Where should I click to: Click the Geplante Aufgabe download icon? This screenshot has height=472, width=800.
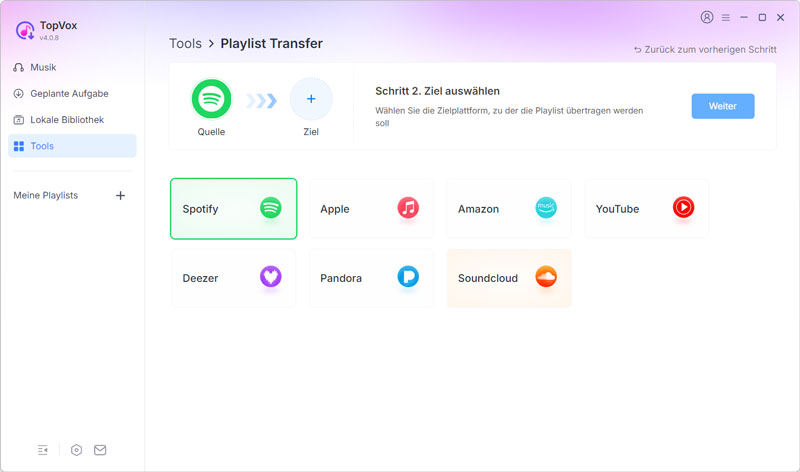[x=18, y=93]
